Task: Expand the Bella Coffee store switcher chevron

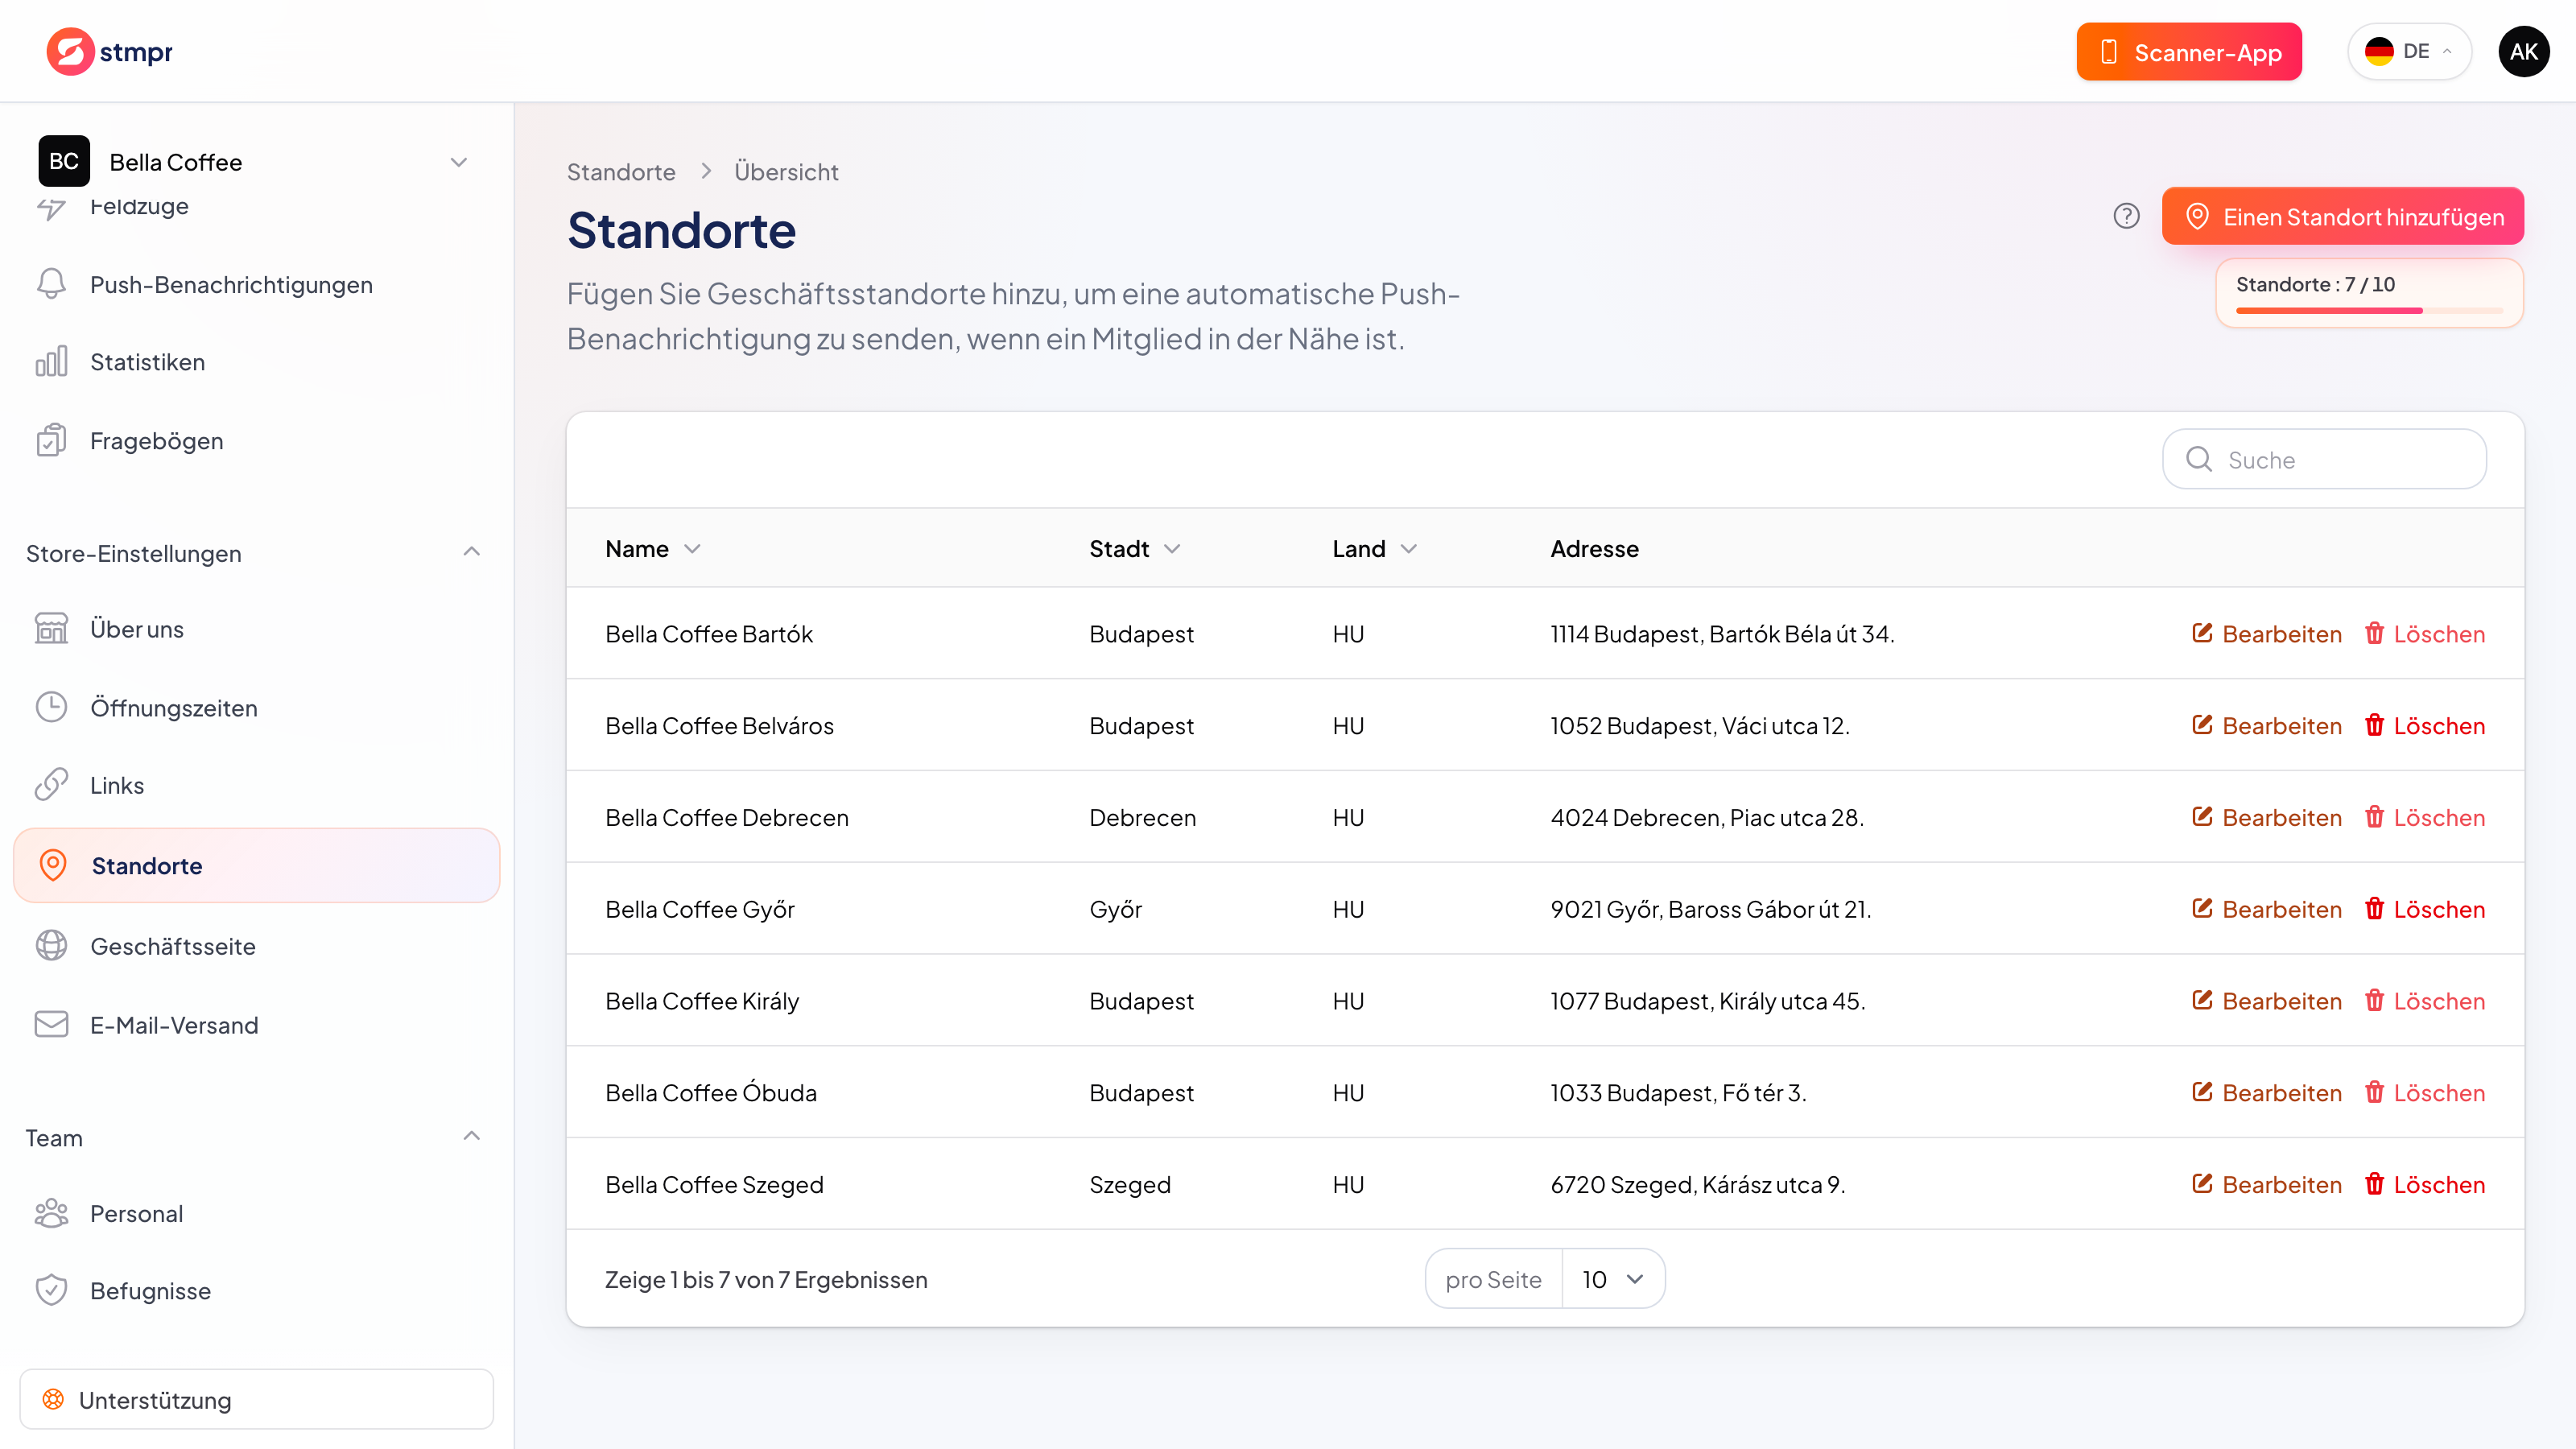Action: (459, 162)
